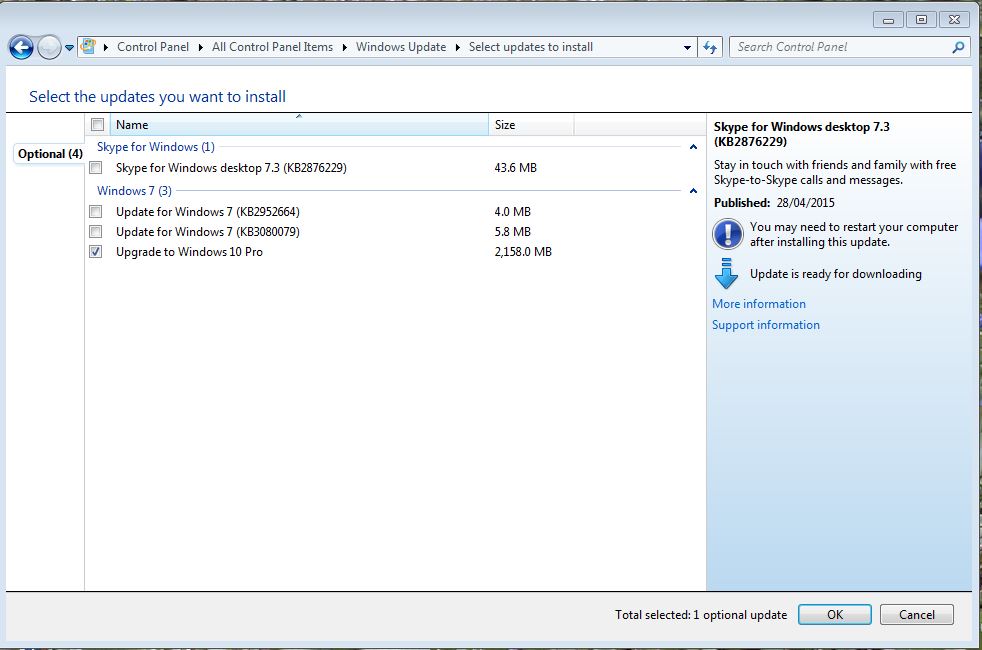The image size is (982, 650).
Task: Select Skype for Windows desktop 7.3 row
Action: pos(395,168)
